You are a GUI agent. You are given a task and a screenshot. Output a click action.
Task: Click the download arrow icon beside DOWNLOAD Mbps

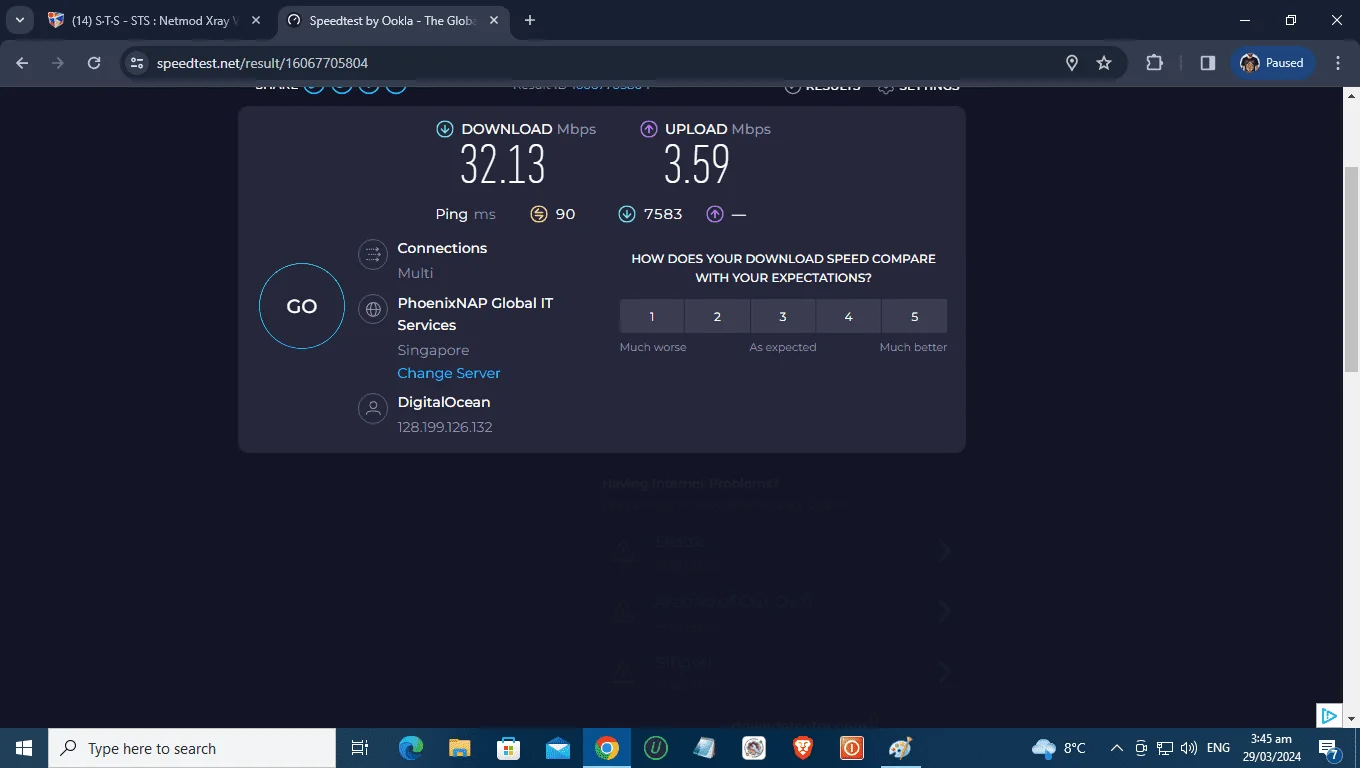coord(445,129)
